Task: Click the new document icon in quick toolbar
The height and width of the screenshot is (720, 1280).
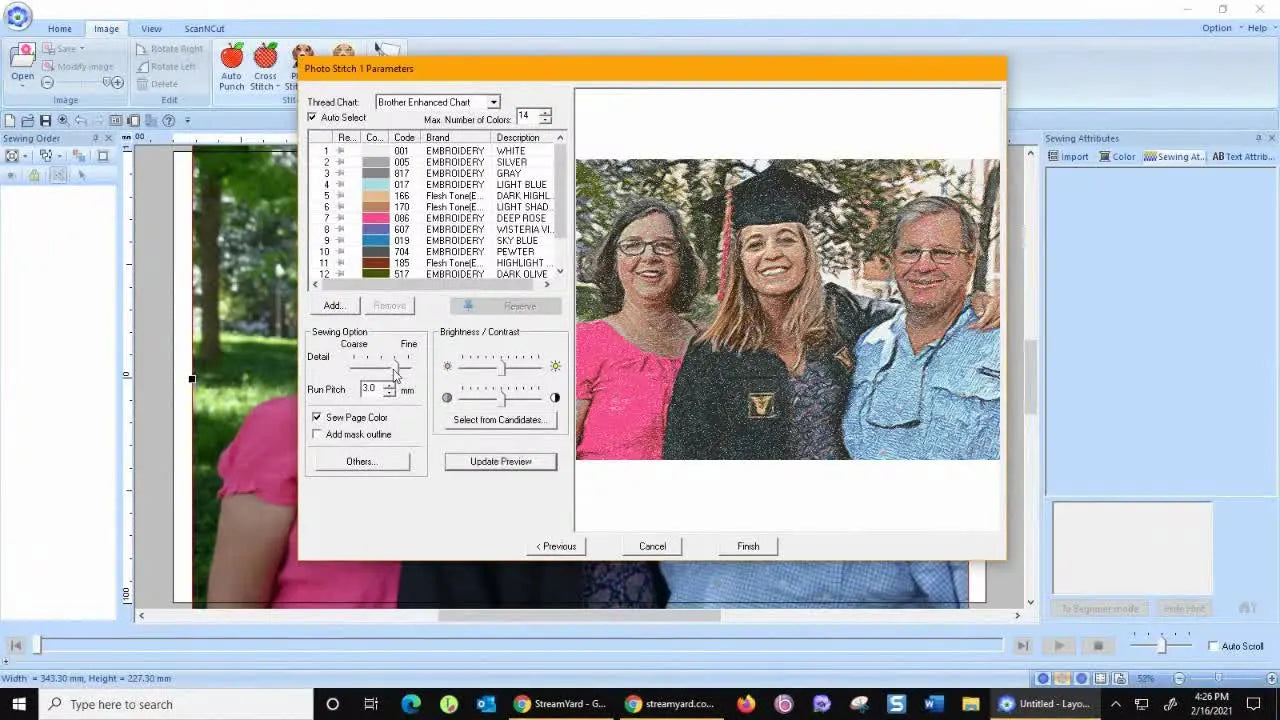Action: 10,121
